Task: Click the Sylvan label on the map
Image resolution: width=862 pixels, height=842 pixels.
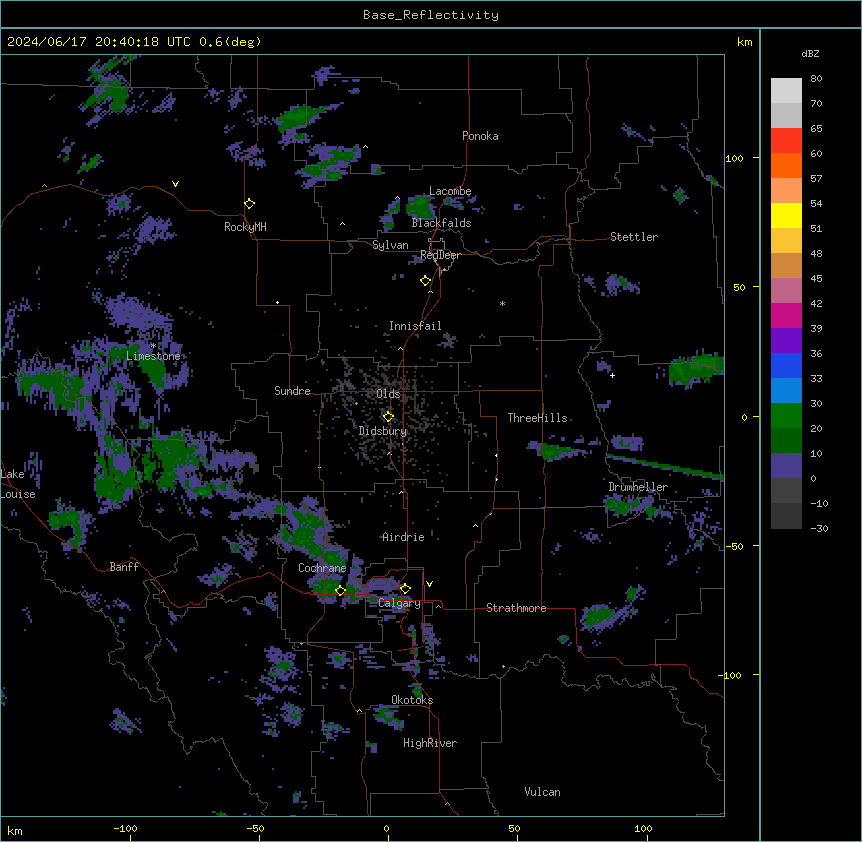Action: pyautogui.click(x=390, y=245)
